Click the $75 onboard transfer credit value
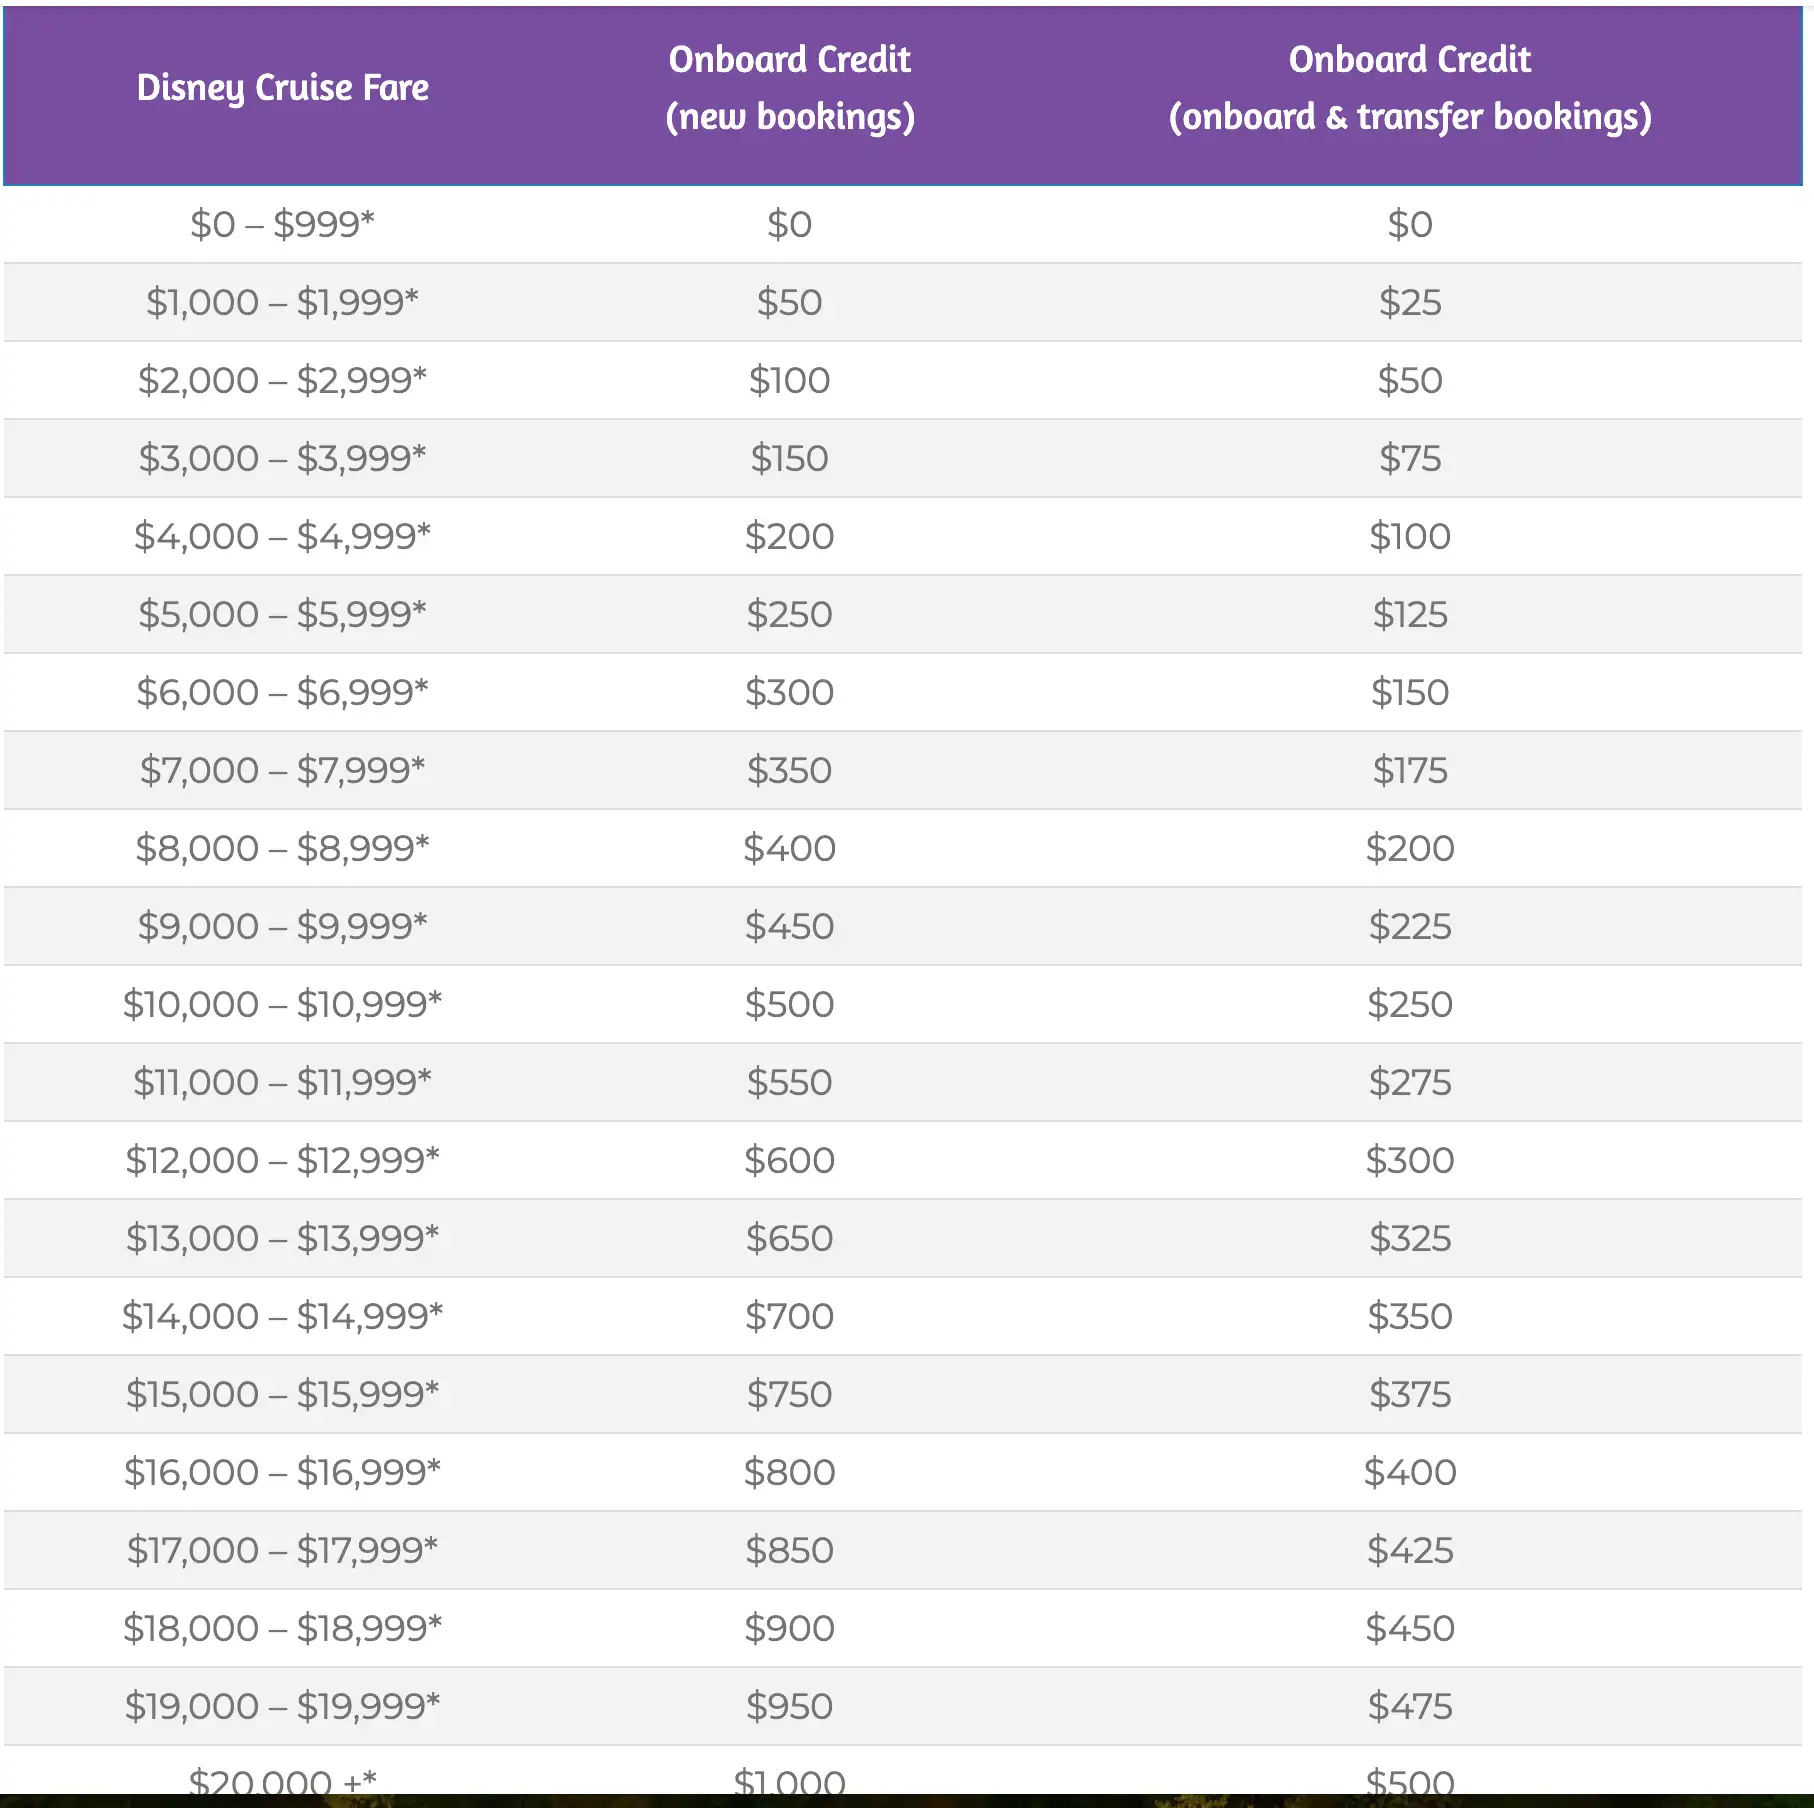 click(x=1409, y=458)
